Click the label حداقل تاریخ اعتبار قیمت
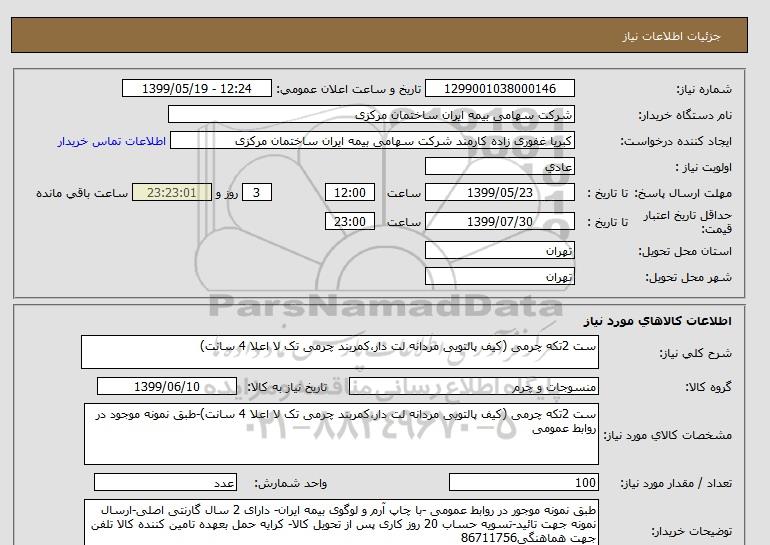The width and height of the screenshot is (770, 545). coord(688,222)
